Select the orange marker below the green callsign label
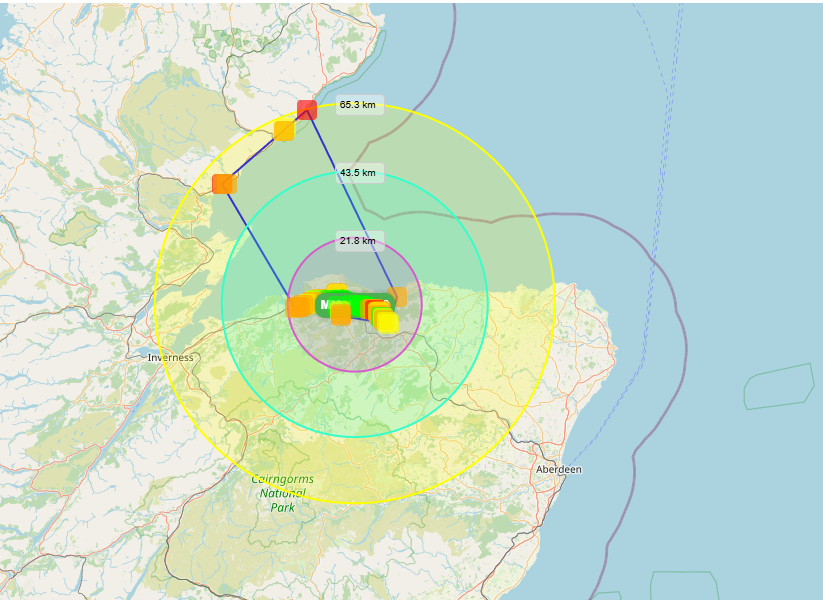 (x=341, y=314)
